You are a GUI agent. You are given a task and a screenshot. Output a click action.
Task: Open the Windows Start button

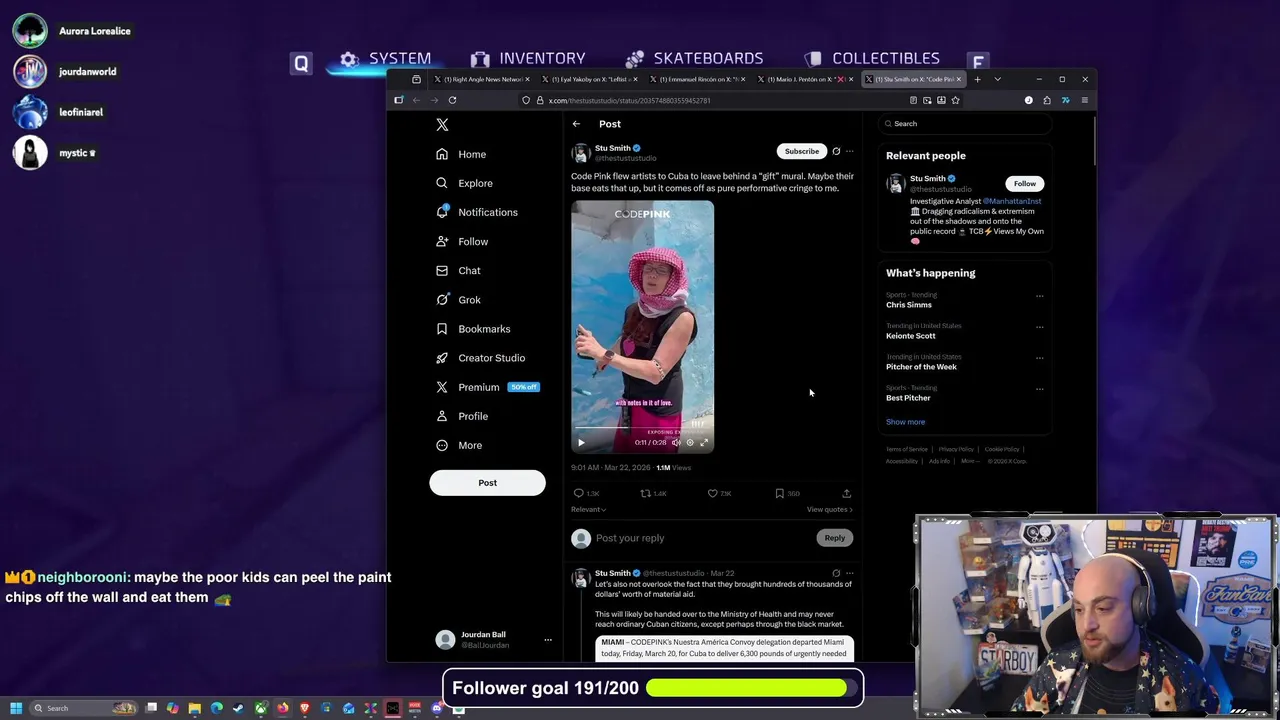tap(16, 708)
